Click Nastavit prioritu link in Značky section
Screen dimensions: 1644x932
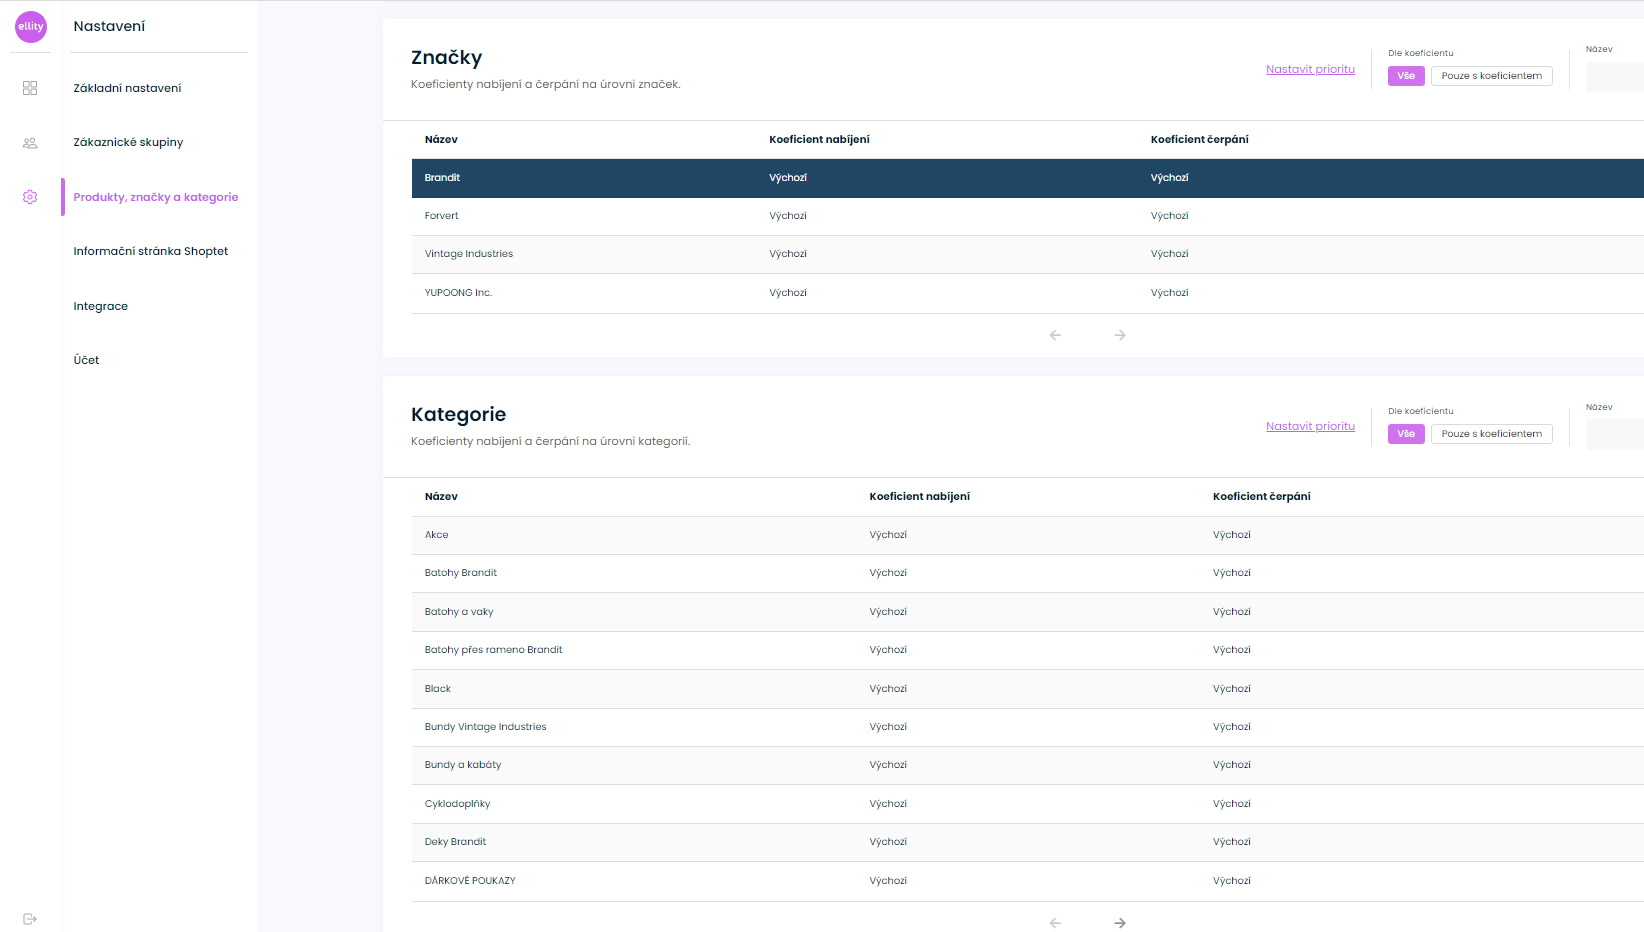[1310, 69]
